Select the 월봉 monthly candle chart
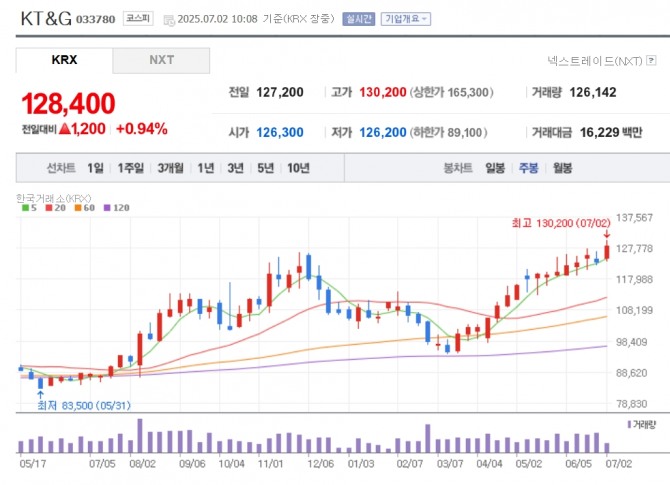 coord(562,168)
